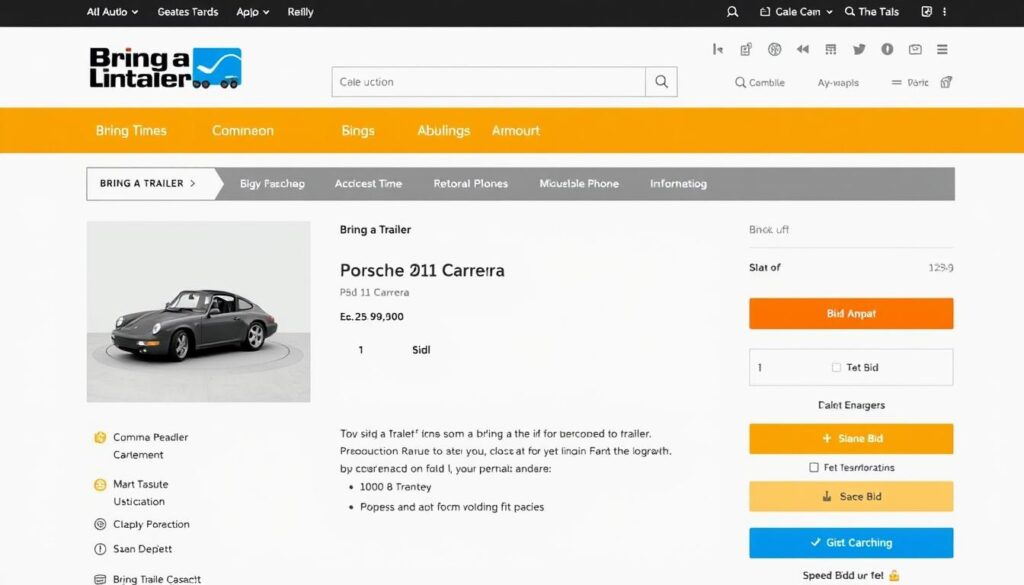The width and height of the screenshot is (1024, 585).
Task: Open the Twitter bird icon
Action: tap(858, 48)
